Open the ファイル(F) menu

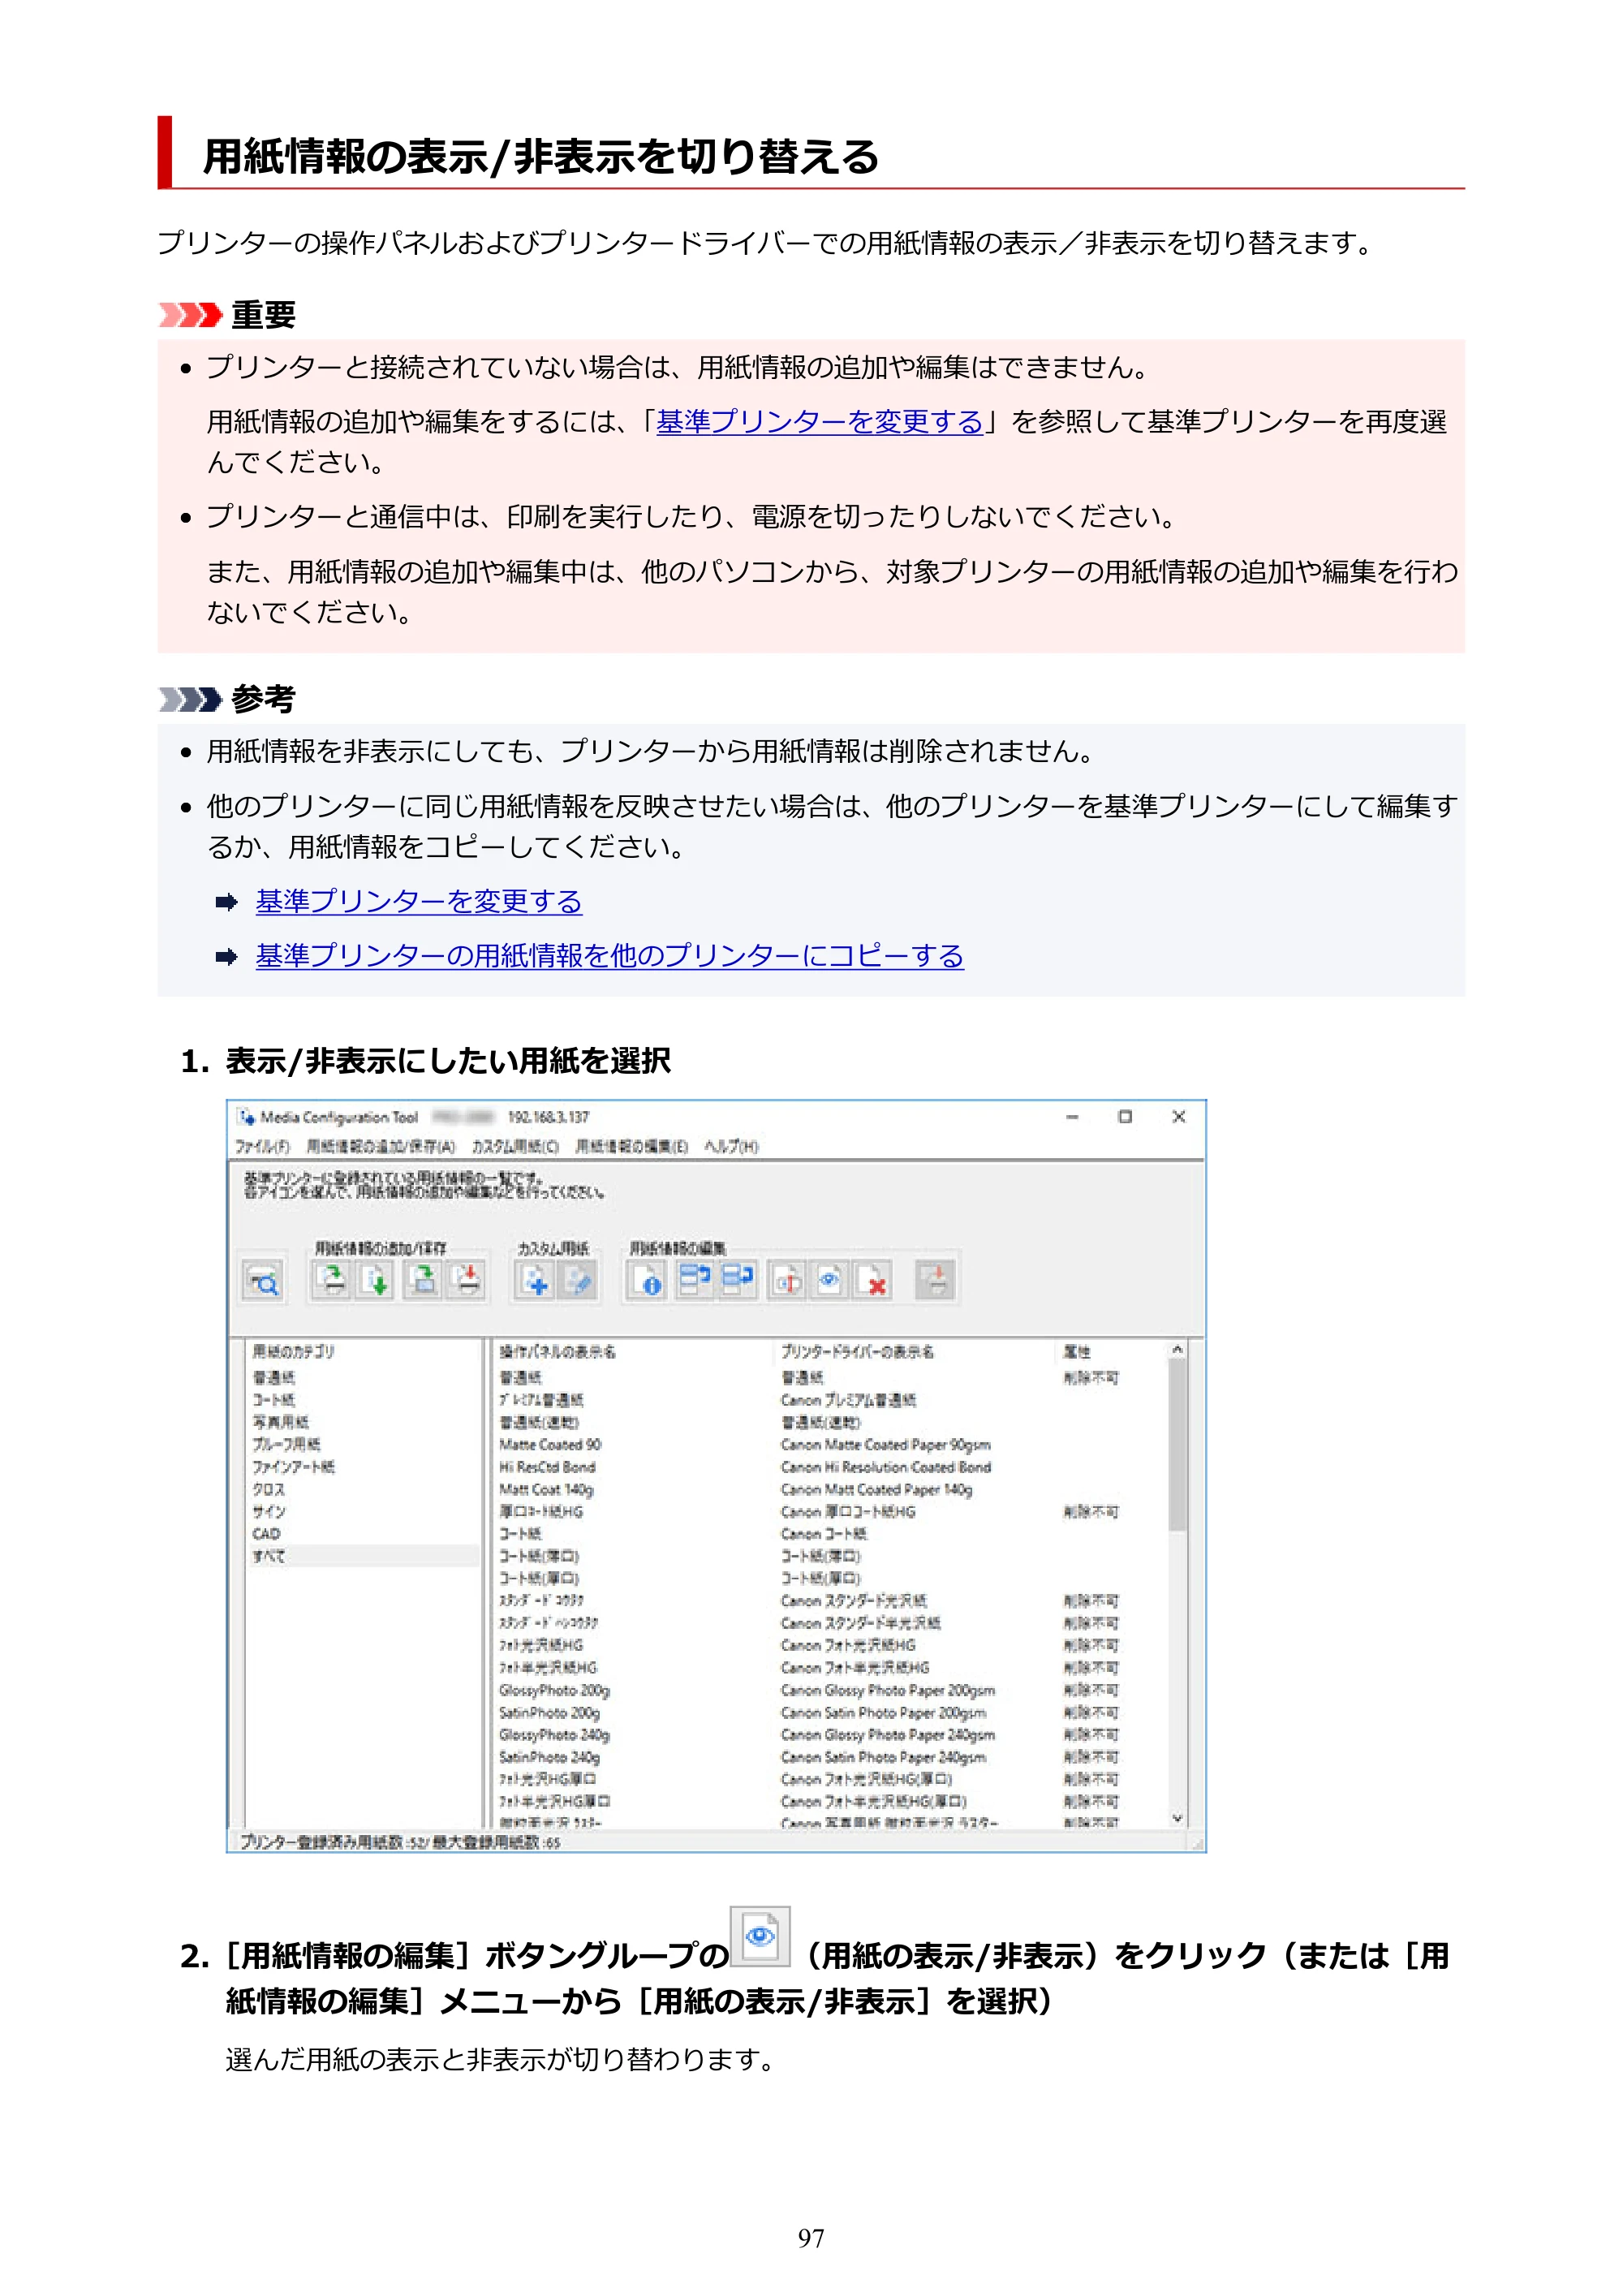pyautogui.click(x=262, y=1146)
